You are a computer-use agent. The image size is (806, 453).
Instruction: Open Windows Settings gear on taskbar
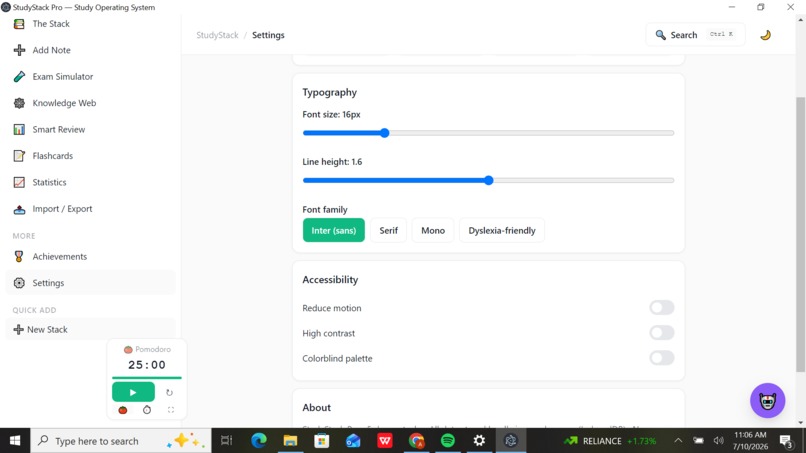(x=479, y=441)
